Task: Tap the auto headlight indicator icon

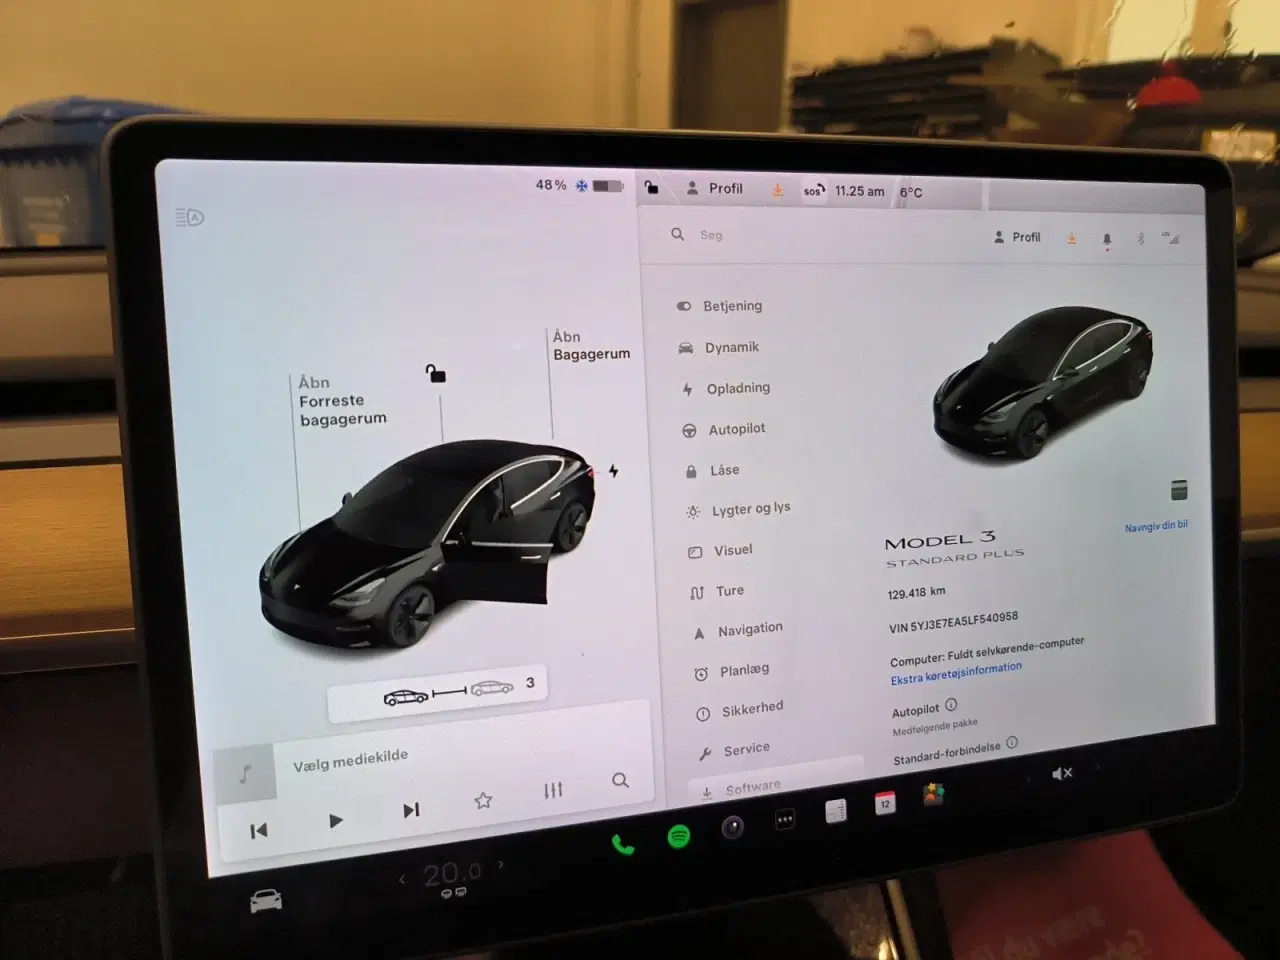Action: (x=190, y=217)
